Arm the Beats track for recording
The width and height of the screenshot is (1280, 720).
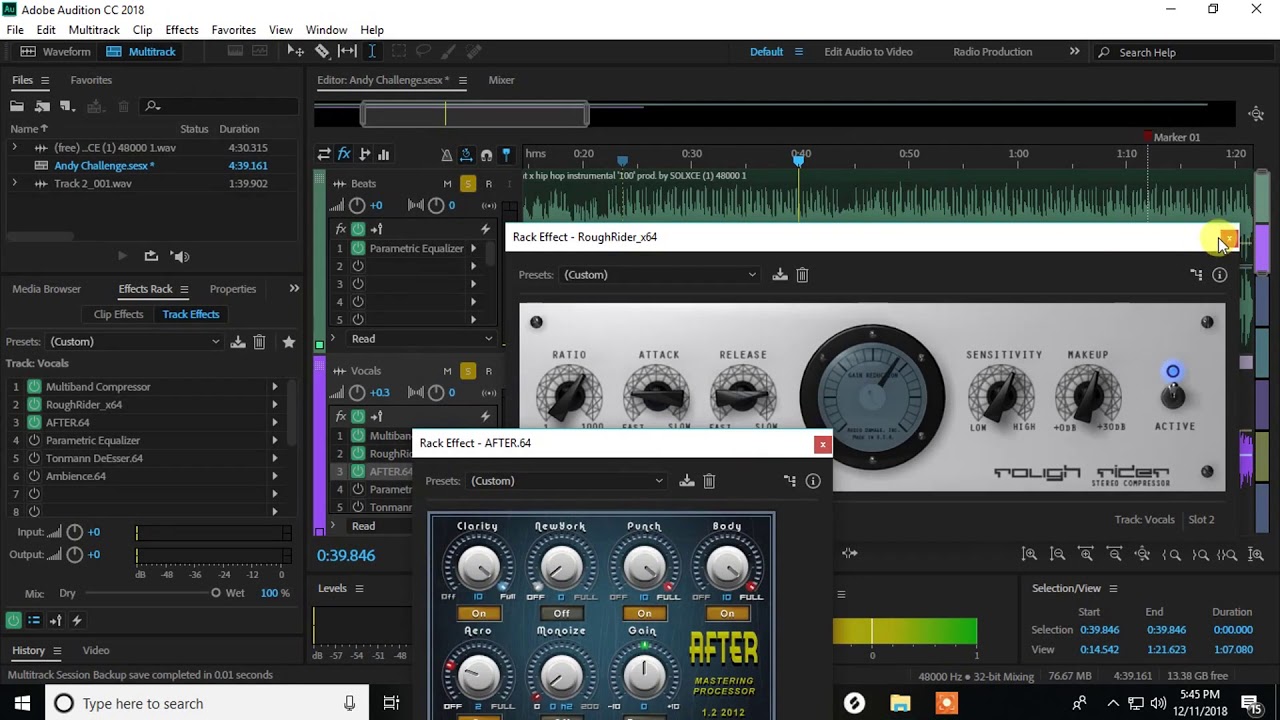pyautogui.click(x=488, y=184)
